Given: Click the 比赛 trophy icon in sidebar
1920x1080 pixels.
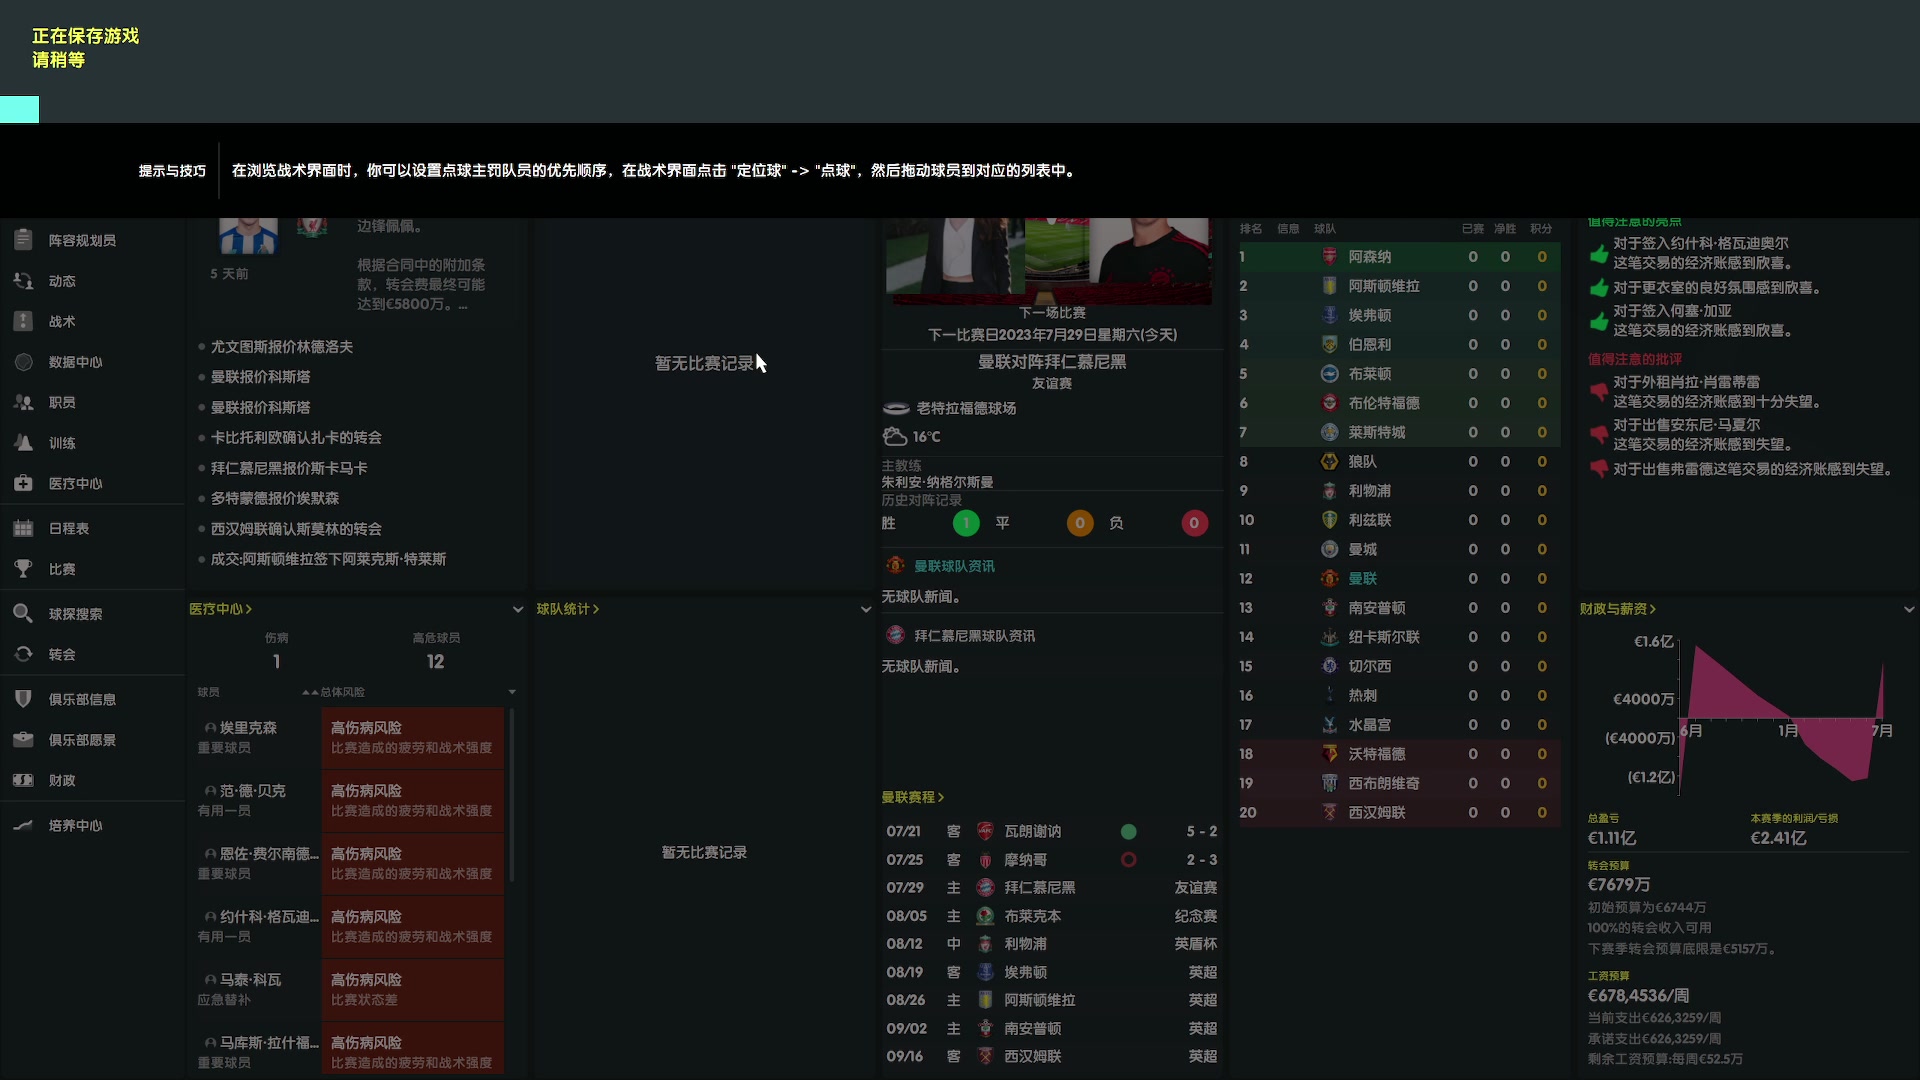Looking at the screenshot, I should (23, 569).
